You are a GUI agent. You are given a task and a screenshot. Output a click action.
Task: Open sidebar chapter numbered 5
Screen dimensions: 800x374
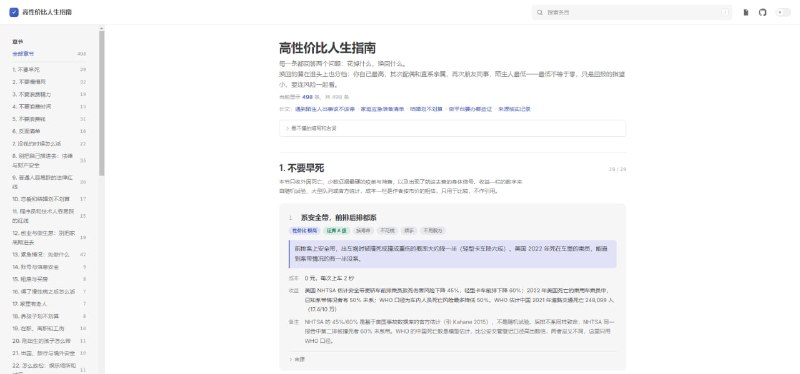(49, 119)
